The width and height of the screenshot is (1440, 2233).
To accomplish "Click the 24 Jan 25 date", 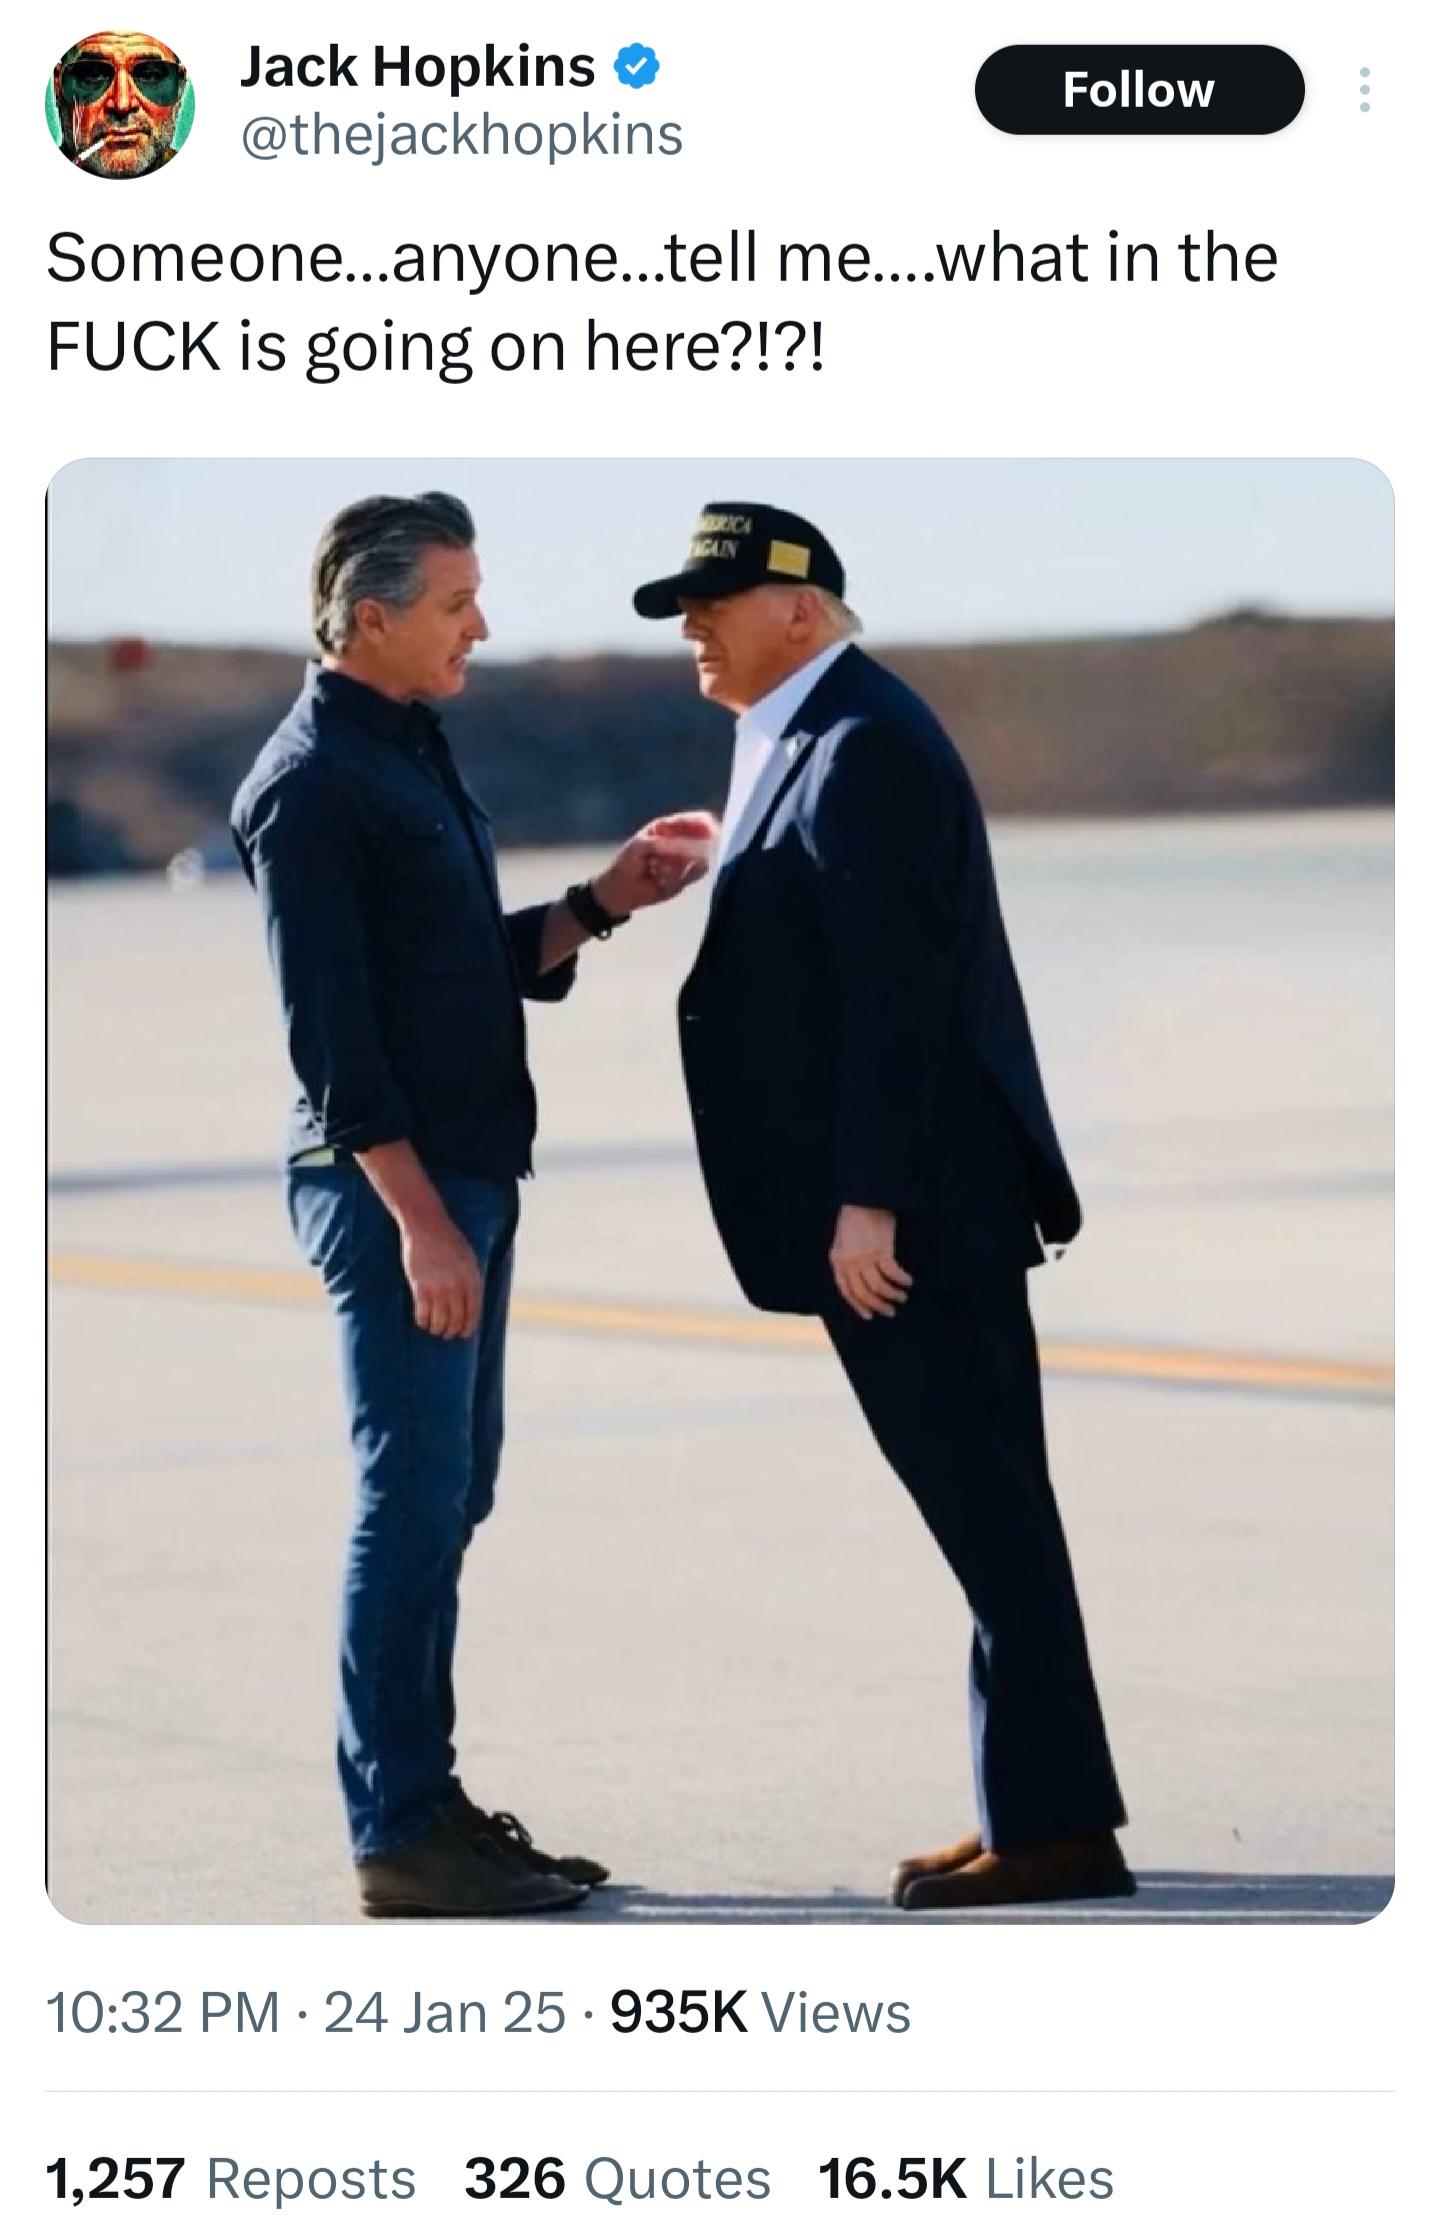I will tap(445, 2012).
